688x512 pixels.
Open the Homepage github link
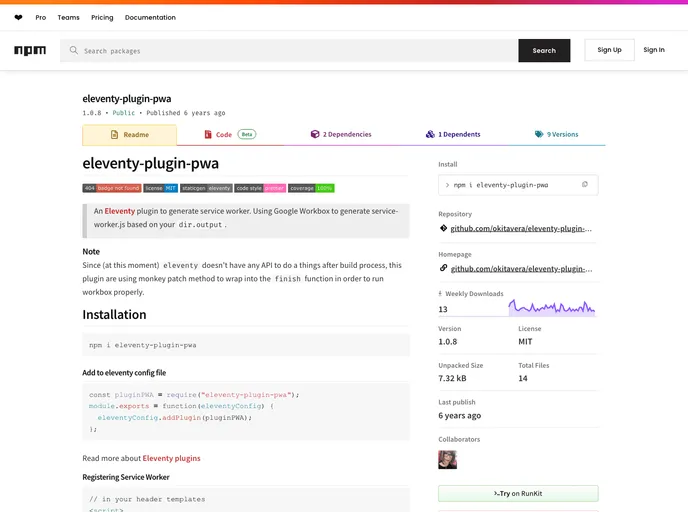tap(521, 269)
